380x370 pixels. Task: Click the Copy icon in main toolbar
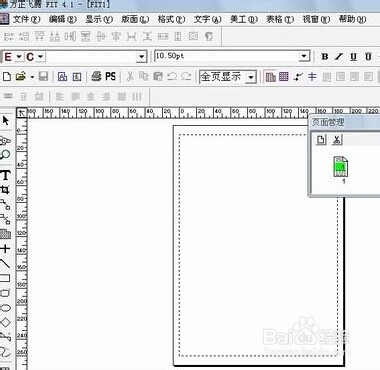pyautogui.click(x=144, y=77)
